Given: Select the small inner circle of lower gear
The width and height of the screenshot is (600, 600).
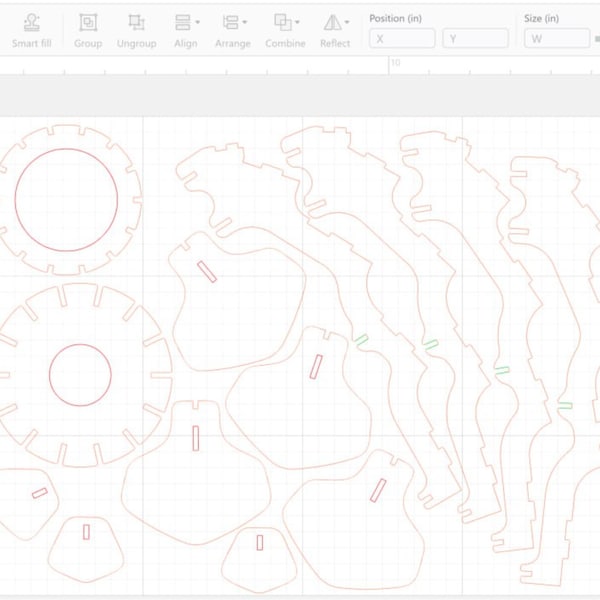Looking at the screenshot, I should [x=80, y=375].
